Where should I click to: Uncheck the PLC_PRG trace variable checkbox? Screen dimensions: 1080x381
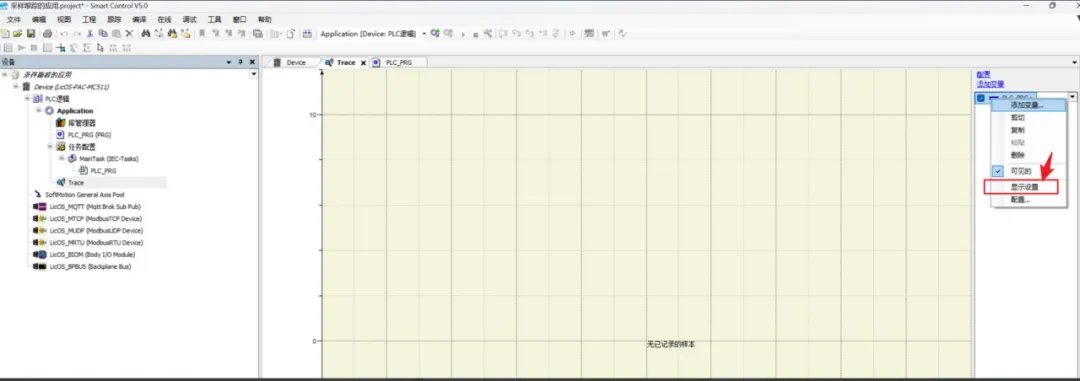(981, 98)
